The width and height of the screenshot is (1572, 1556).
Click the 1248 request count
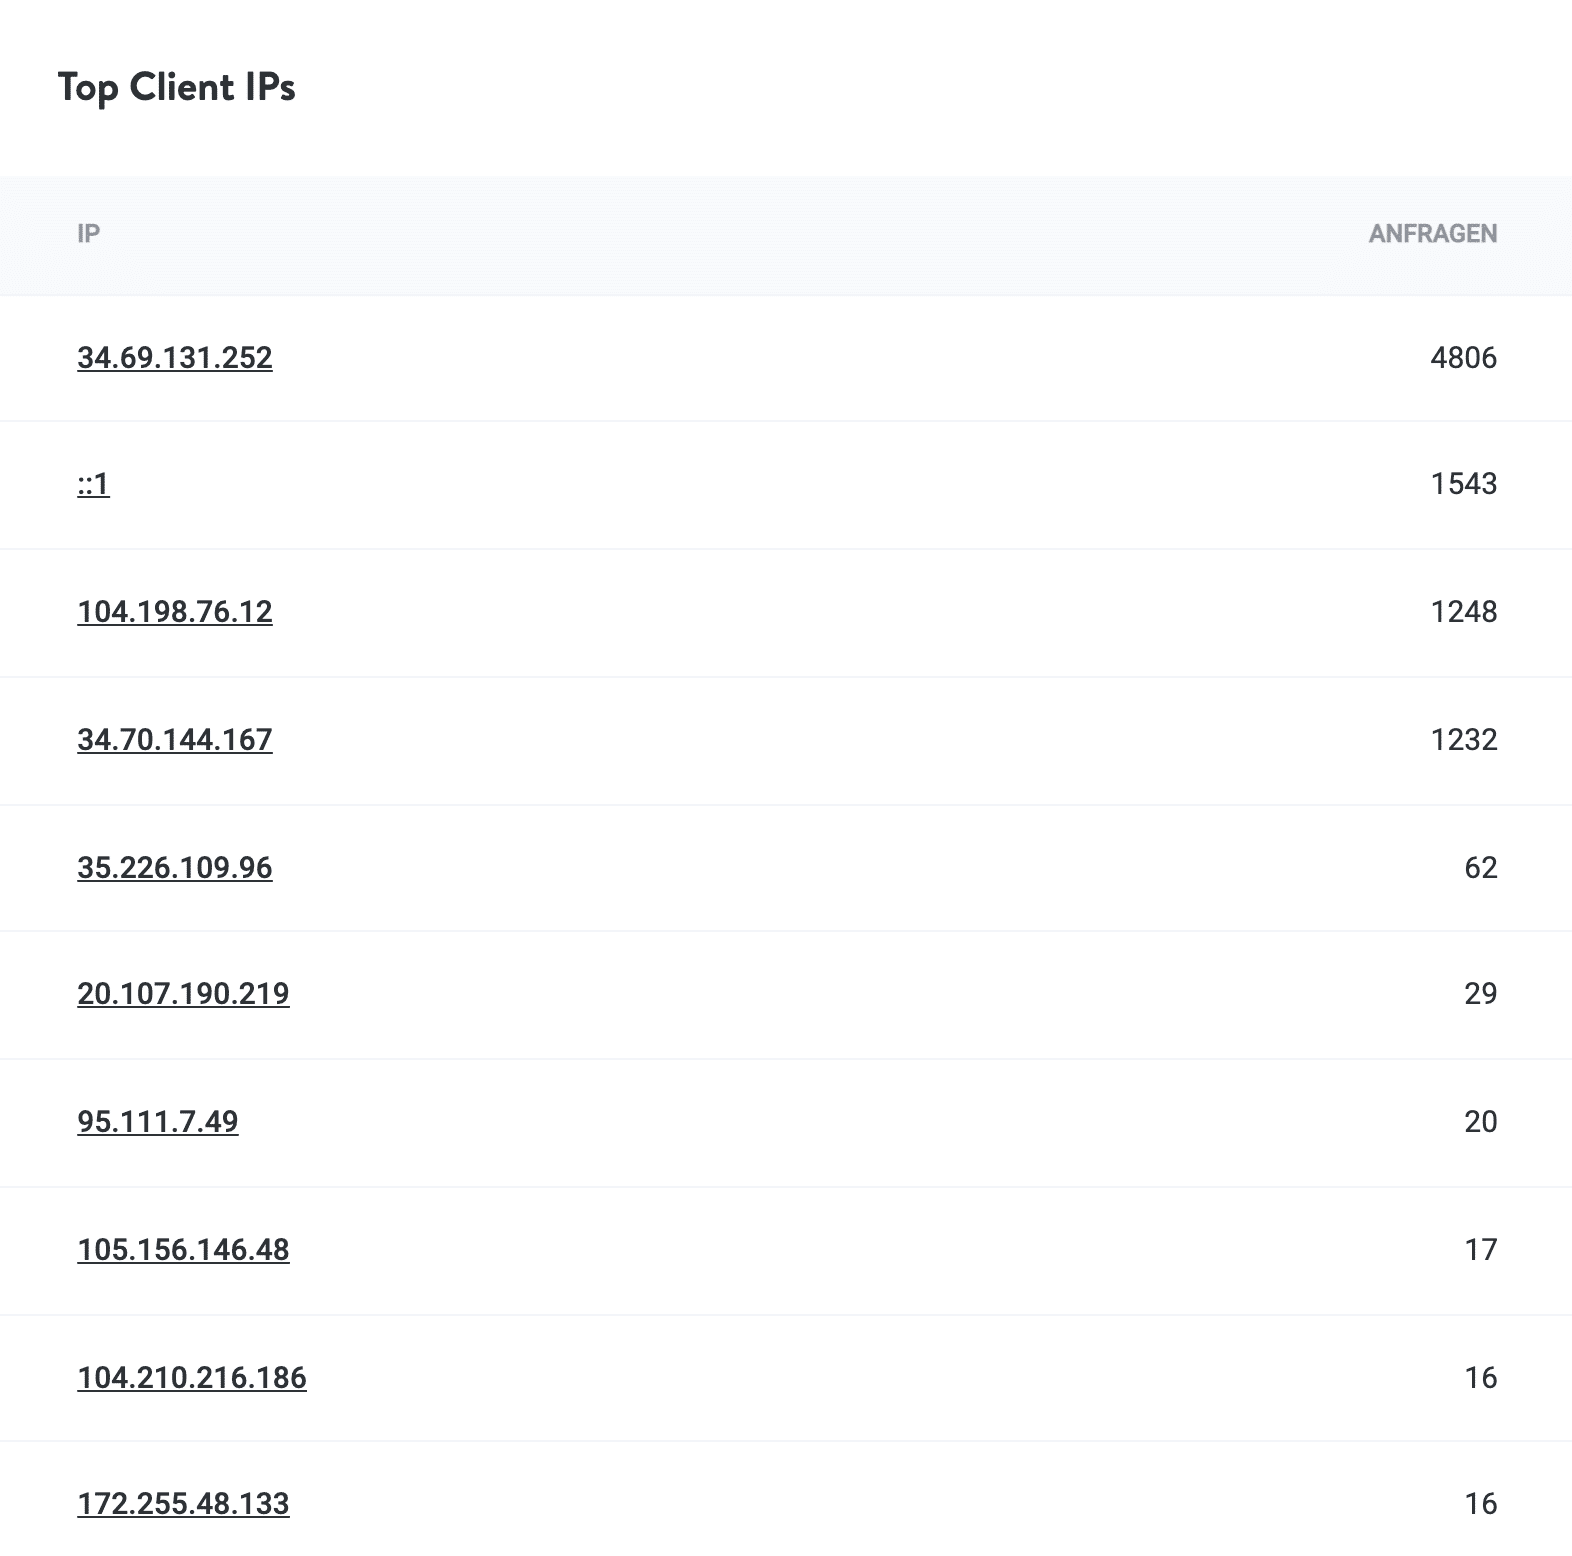click(1464, 612)
